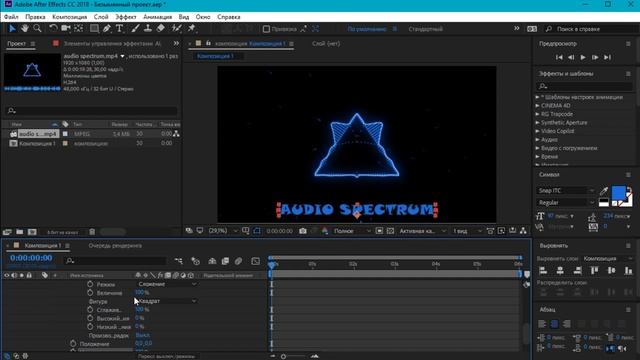Select the Rotation tool
The width and height of the screenshot is (640, 360).
[53, 29]
